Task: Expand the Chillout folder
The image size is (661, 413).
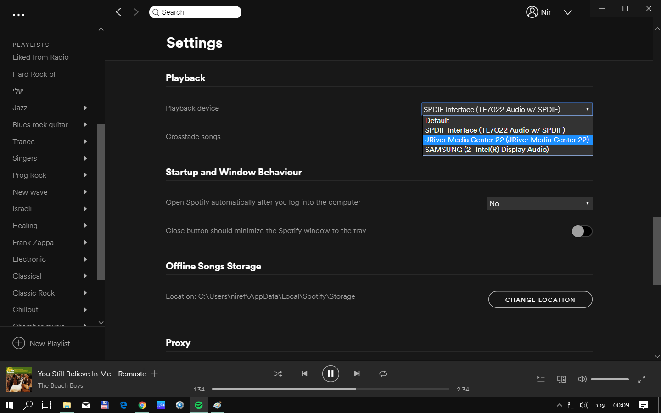Action: click(85, 310)
